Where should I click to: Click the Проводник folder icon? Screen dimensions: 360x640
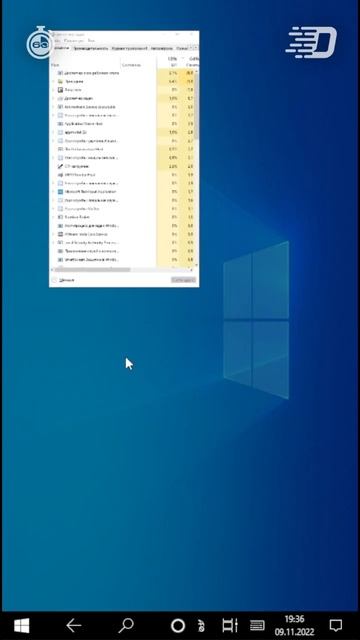(x=60, y=81)
